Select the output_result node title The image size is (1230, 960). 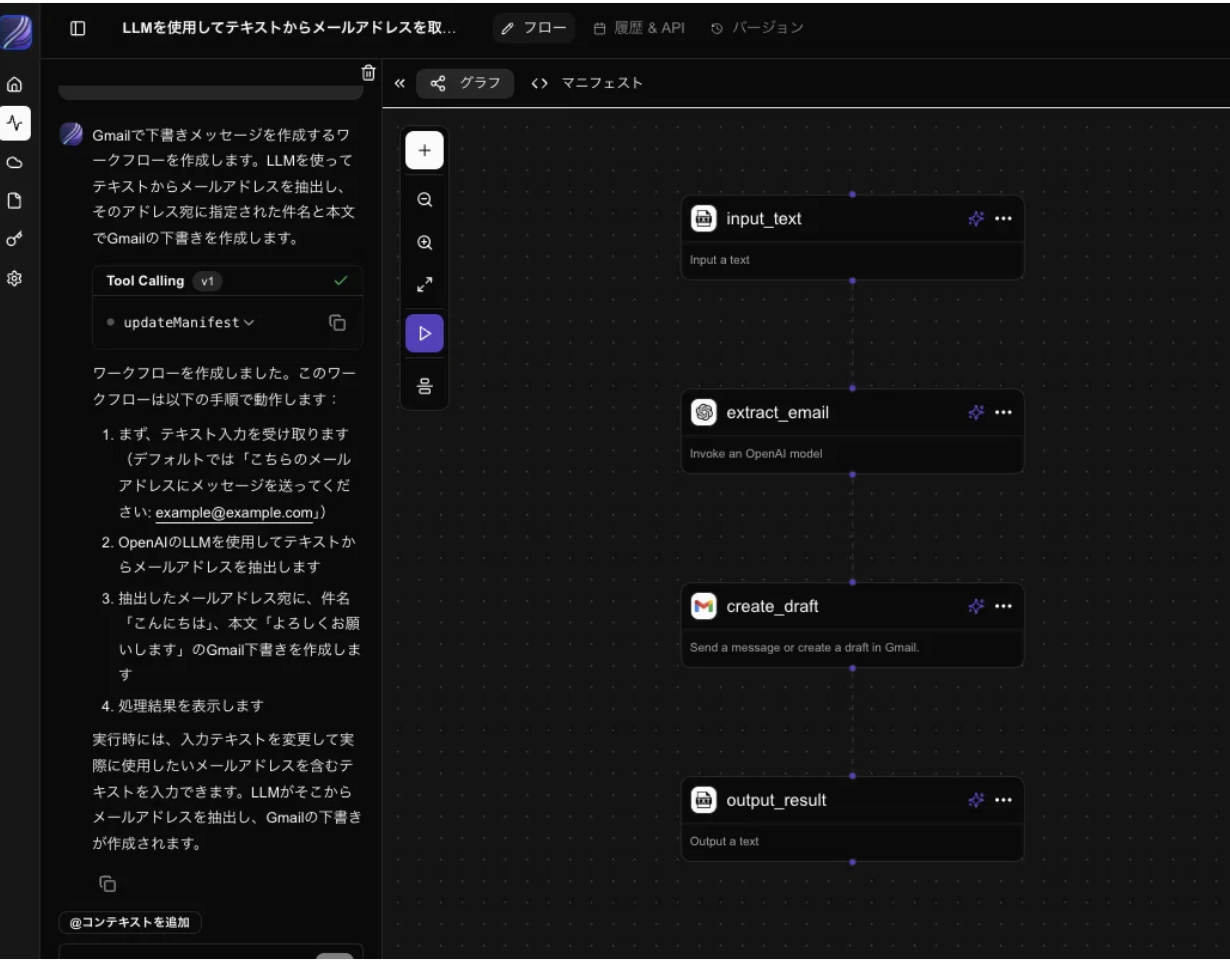[x=776, y=800]
